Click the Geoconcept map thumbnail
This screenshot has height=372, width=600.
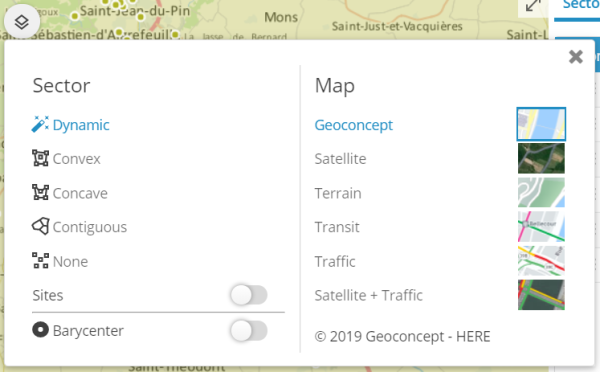[x=541, y=124]
